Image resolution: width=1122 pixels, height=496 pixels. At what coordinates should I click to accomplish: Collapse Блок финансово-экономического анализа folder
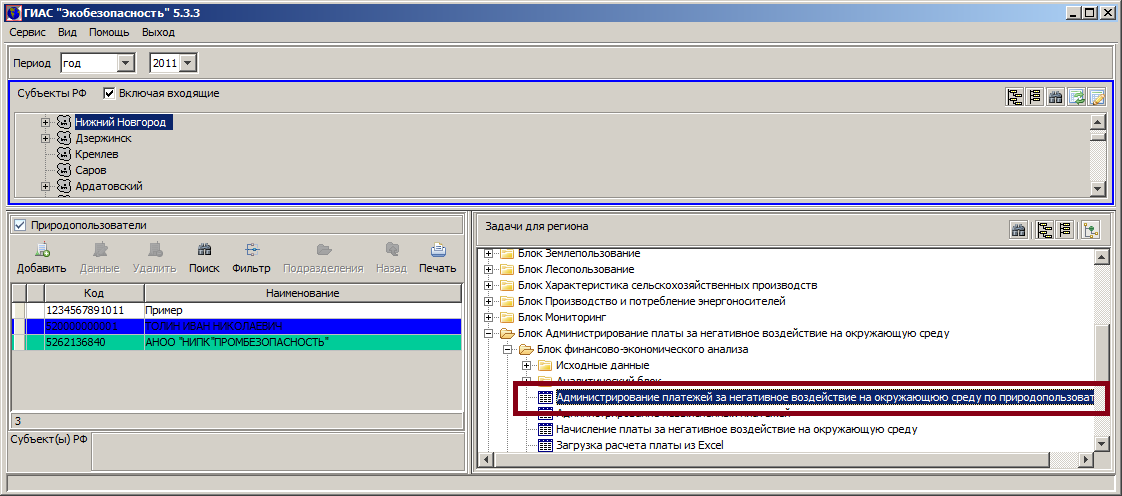point(509,349)
